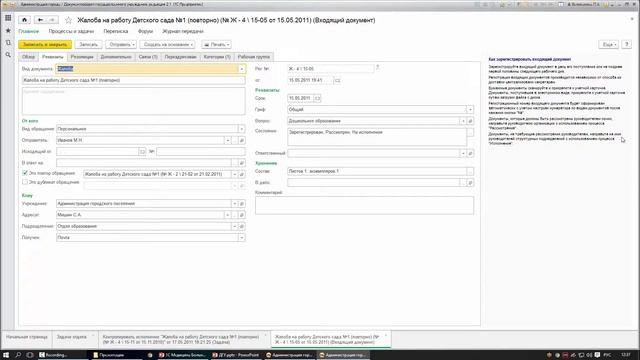Open Адресат Мишин С.А. card icon
Screen dimensions: 640x360
[x=242, y=215]
